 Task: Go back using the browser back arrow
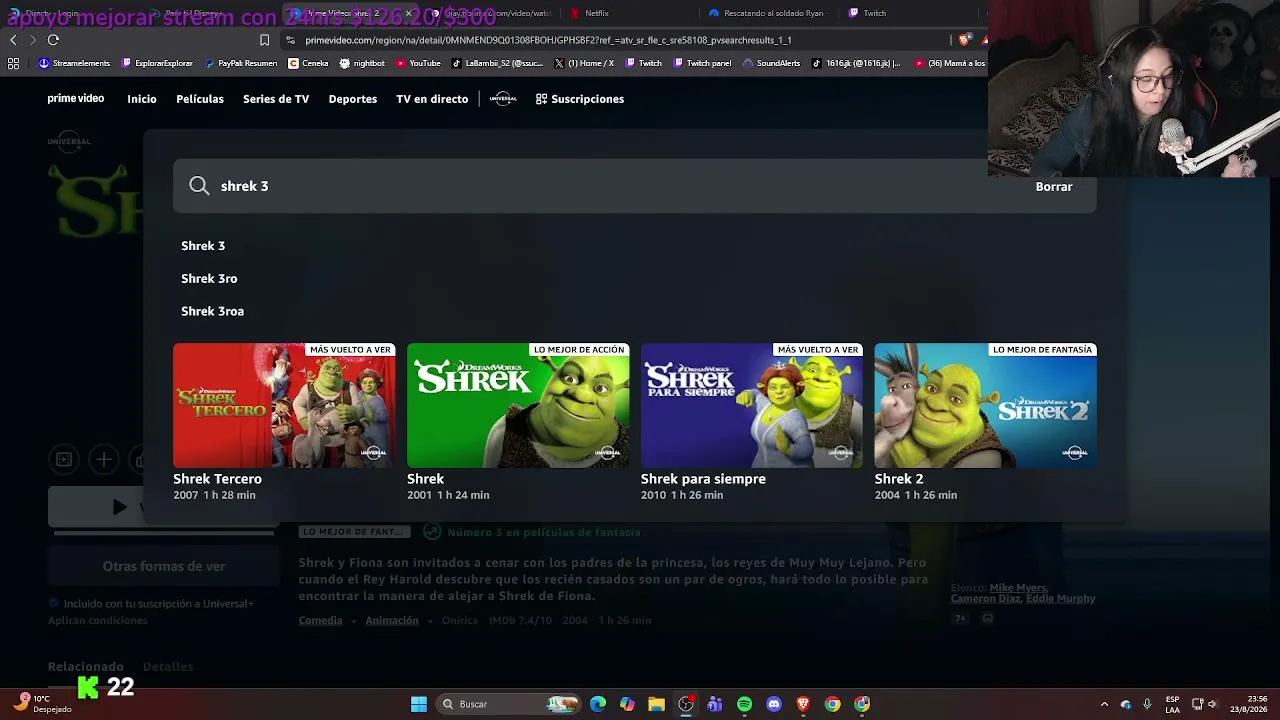coord(13,40)
